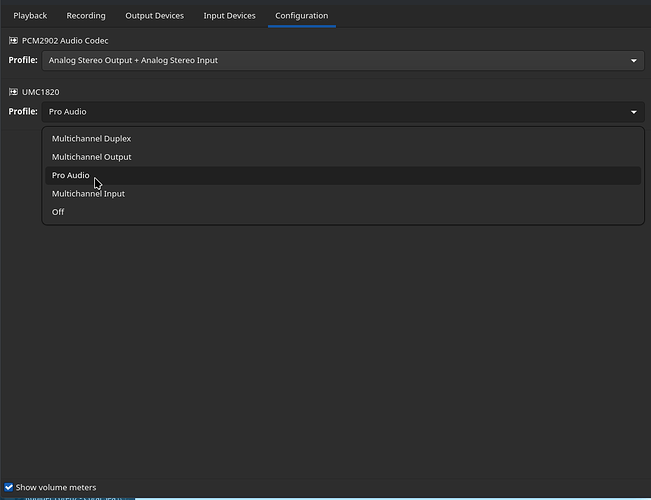The width and height of the screenshot is (651, 500).
Task: Click the Show volume meters label
Action: tap(56, 488)
